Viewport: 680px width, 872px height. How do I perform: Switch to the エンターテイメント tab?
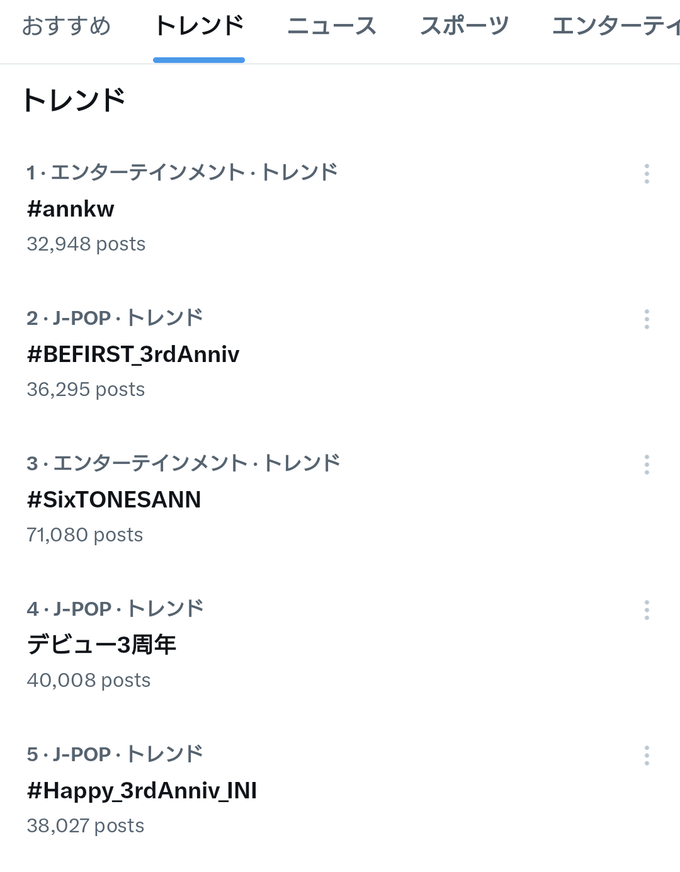pos(616,26)
